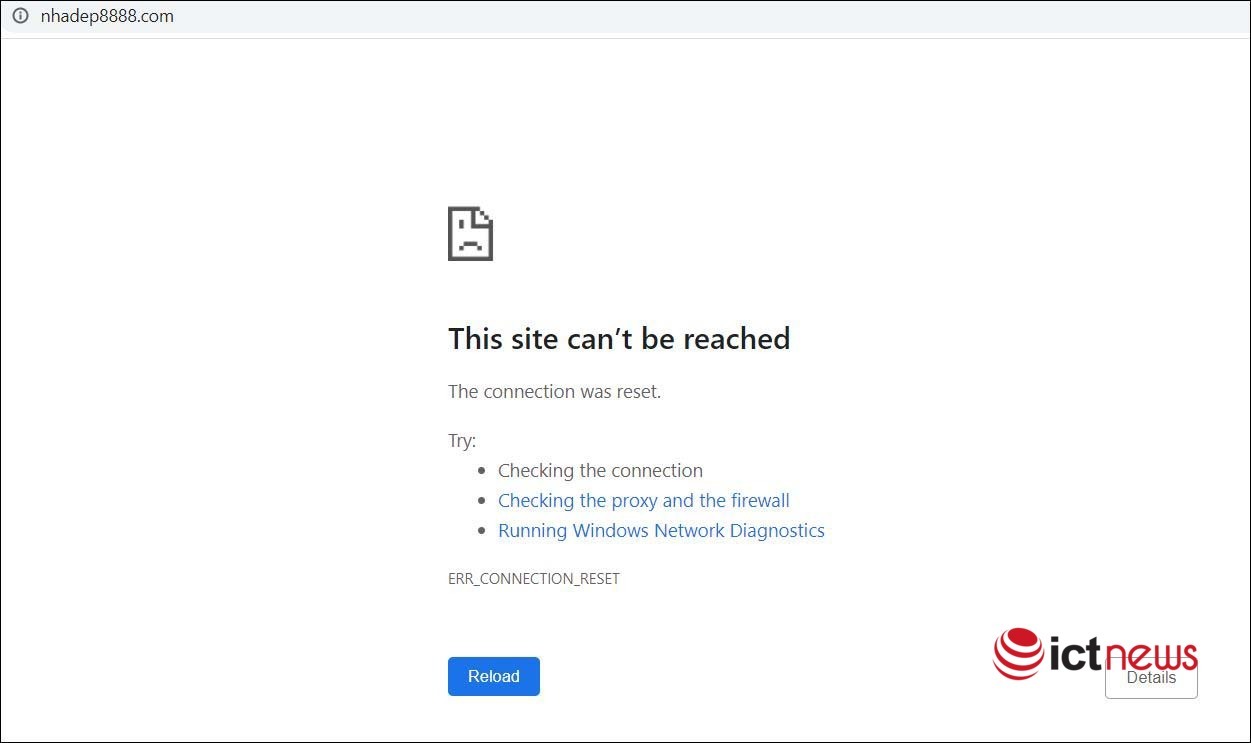Click the folded corner of the sad page icon

(485, 215)
